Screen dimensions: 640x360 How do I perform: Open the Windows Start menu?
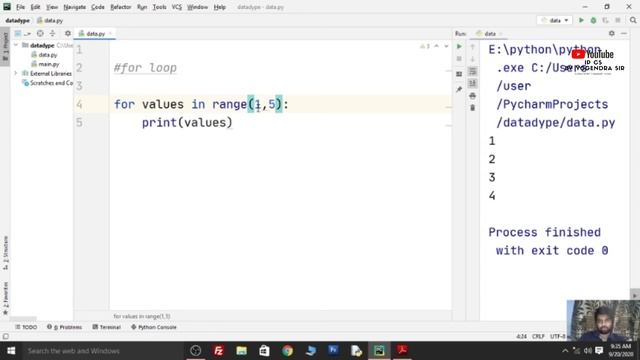click(x=11, y=351)
